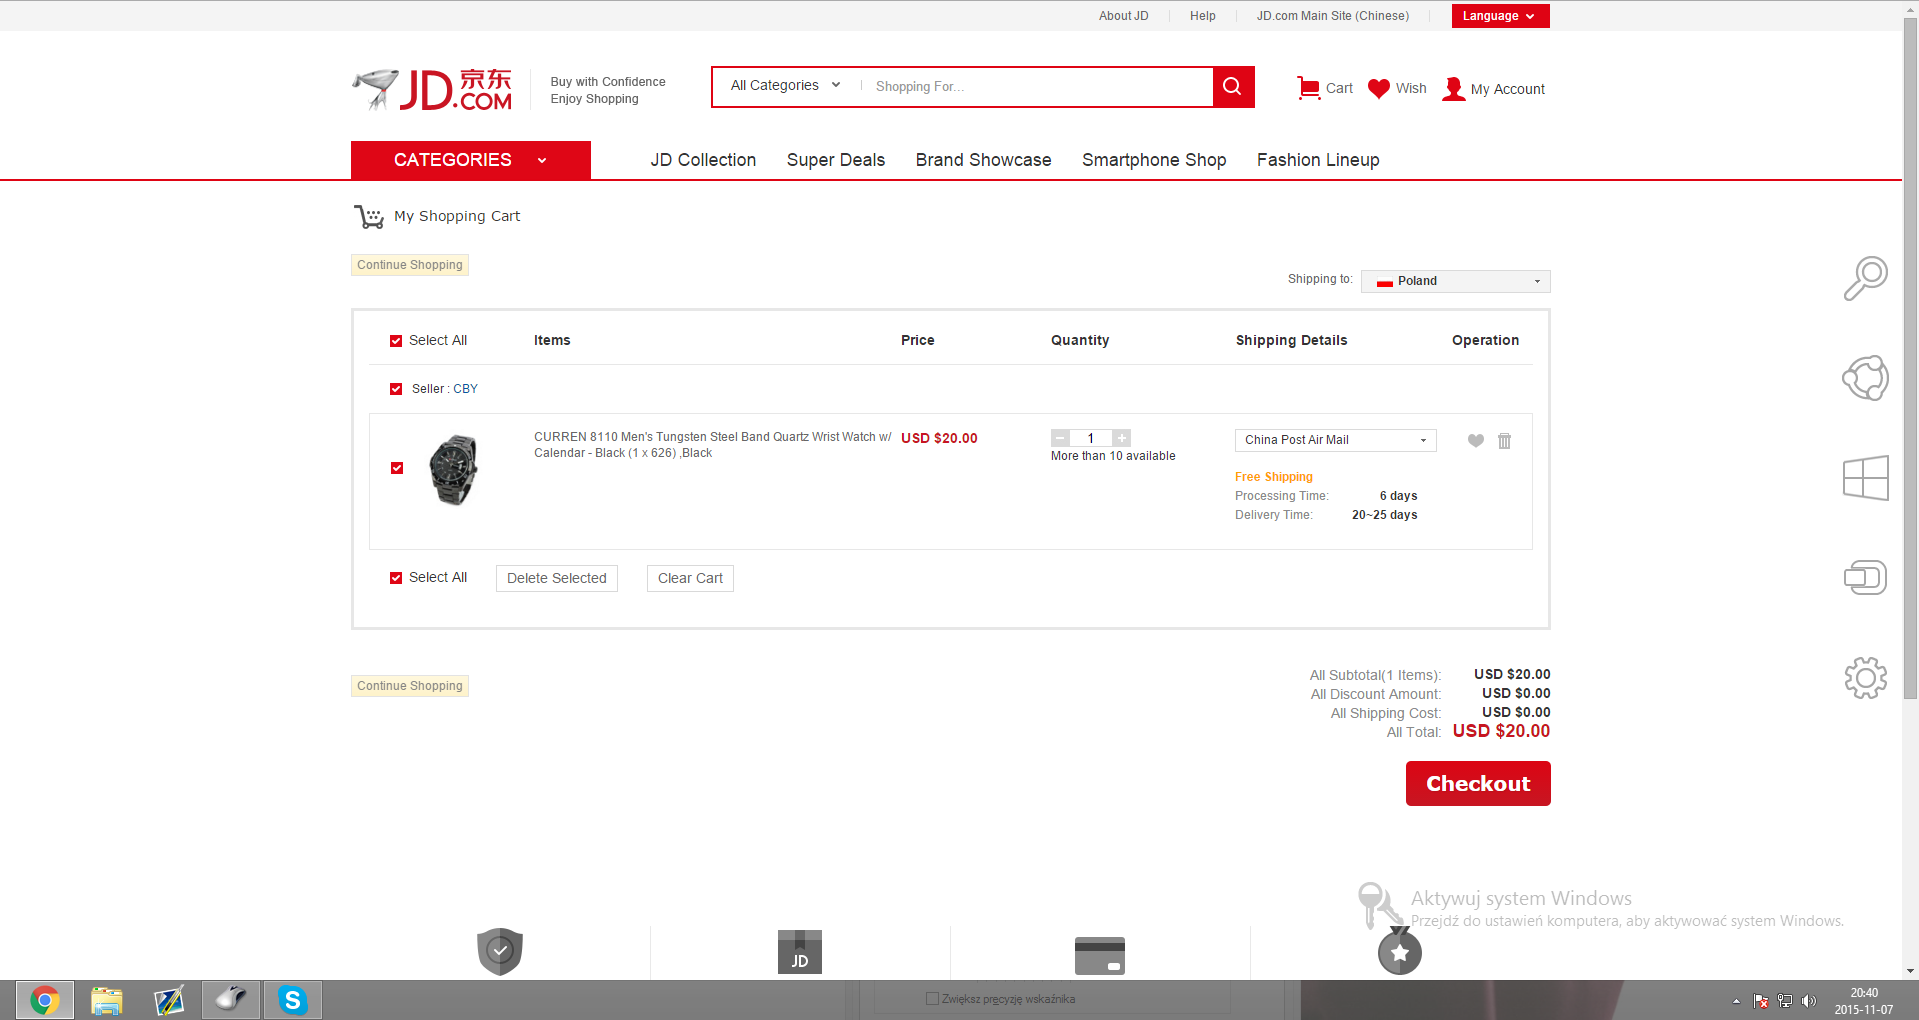This screenshot has height=1020, width=1919.
Task: Open the Language dropdown
Action: 1500,16
